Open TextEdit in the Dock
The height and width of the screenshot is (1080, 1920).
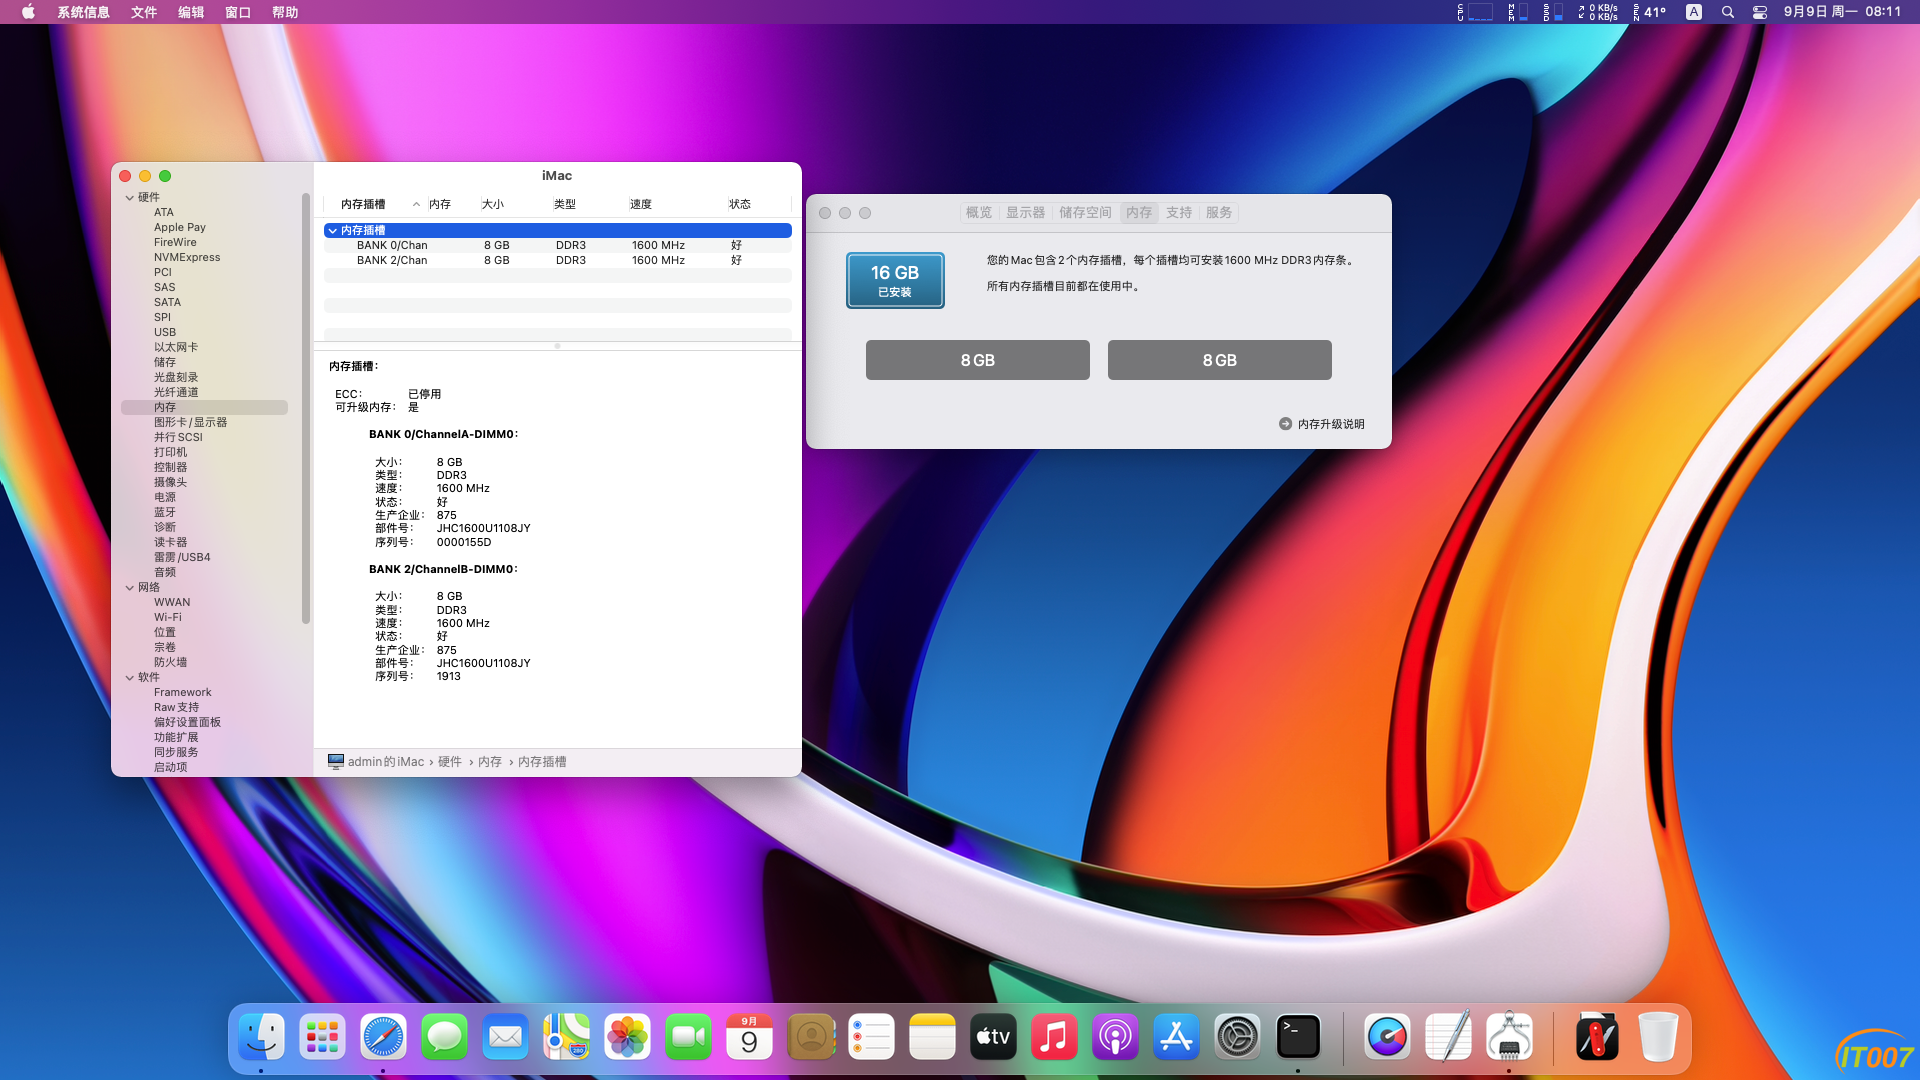(1448, 1037)
